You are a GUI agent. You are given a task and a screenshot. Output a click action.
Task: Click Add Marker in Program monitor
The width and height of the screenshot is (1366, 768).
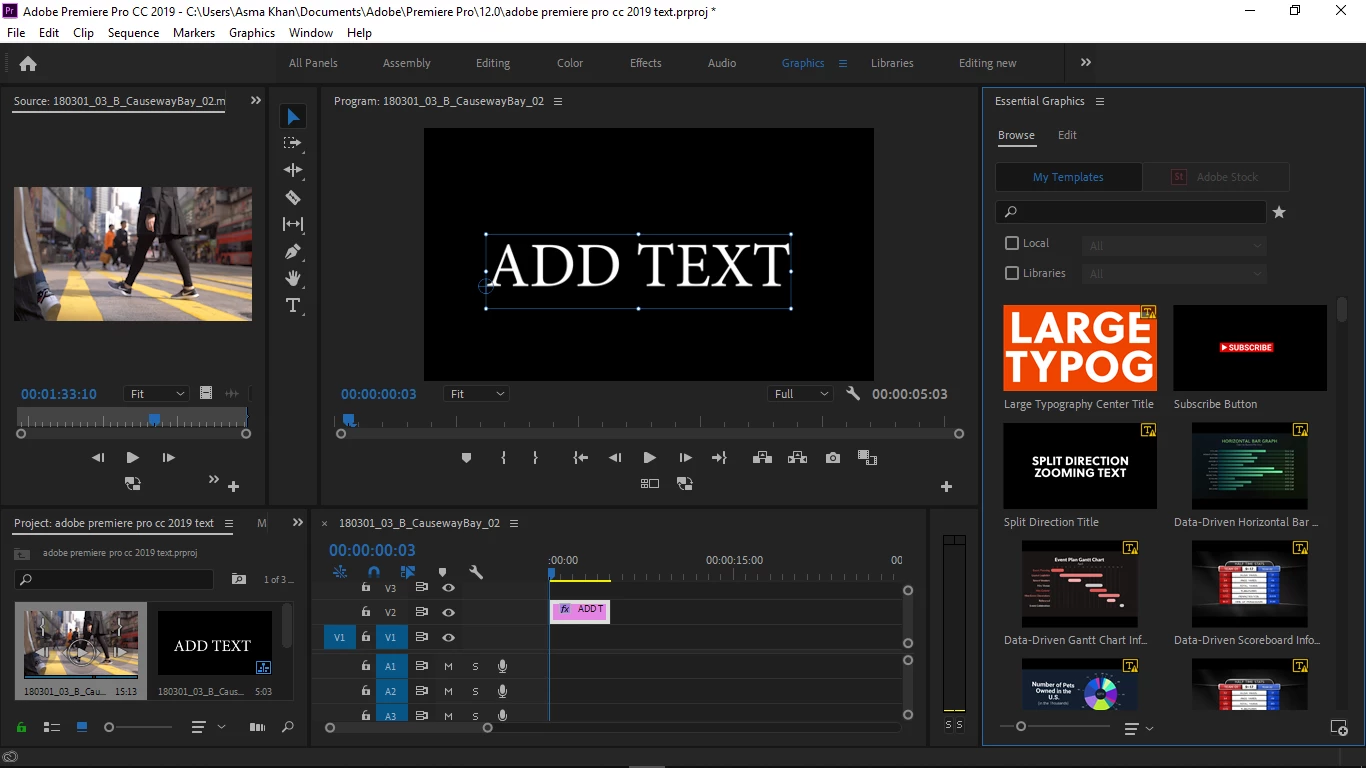click(x=466, y=458)
